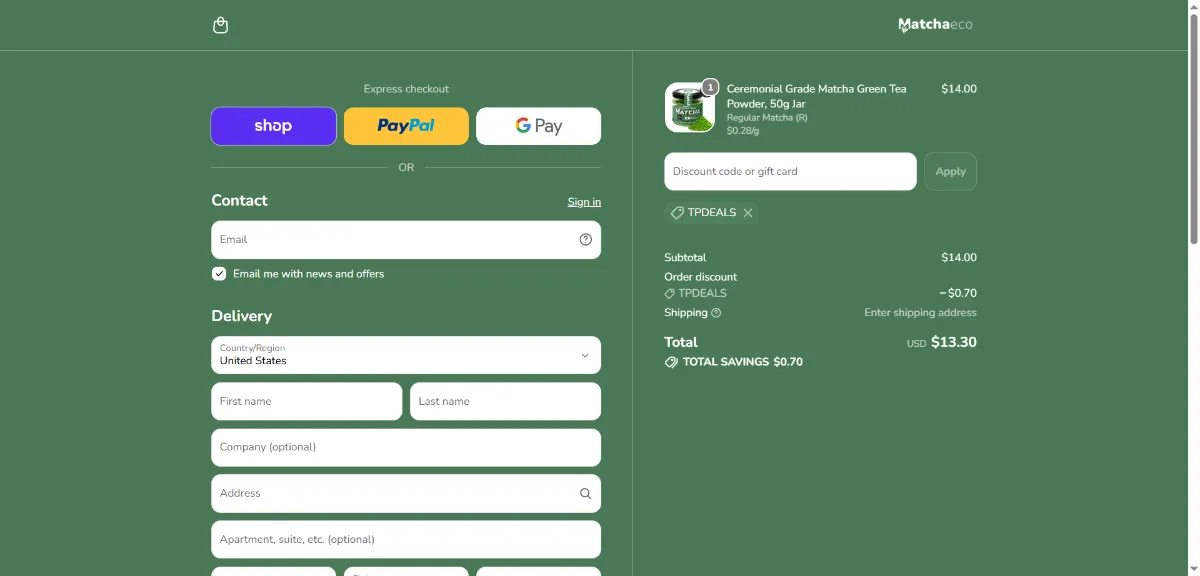Click the email help question mark icon
This screenshot has height=576, width=1200.
[586, 240]
